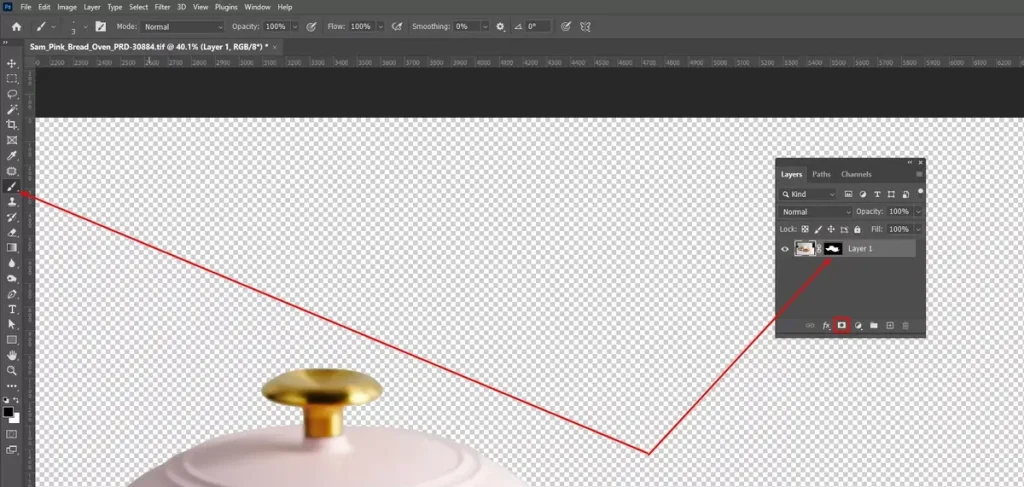The image size is (1024, 487).
Task: Open Layers panel Opacity dropdown arrow
Action: [918, 212]
